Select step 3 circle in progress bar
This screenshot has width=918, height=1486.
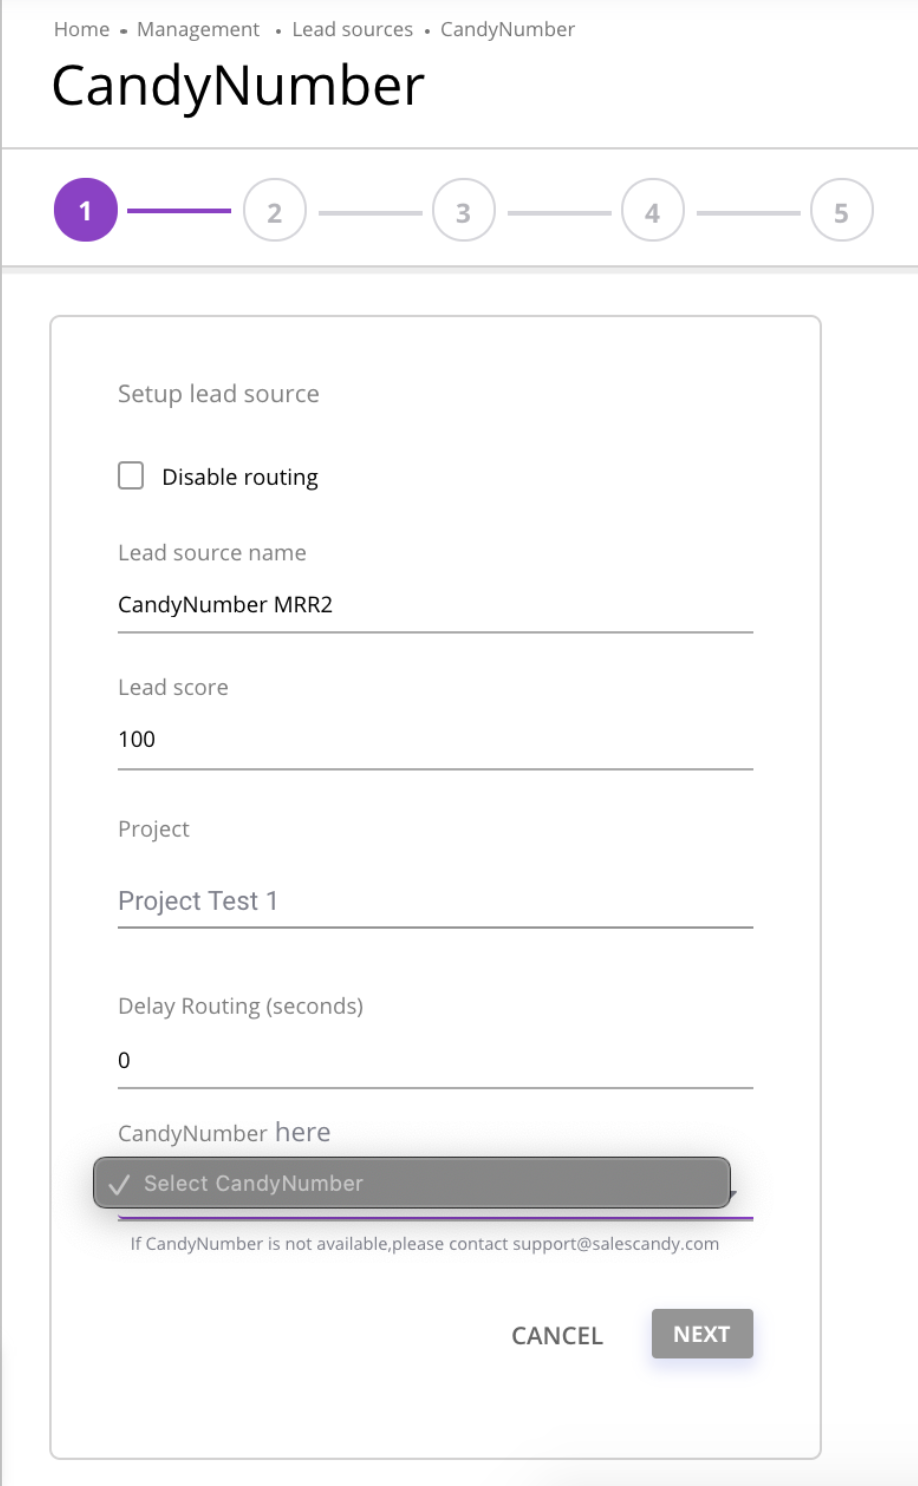point(463,211)
